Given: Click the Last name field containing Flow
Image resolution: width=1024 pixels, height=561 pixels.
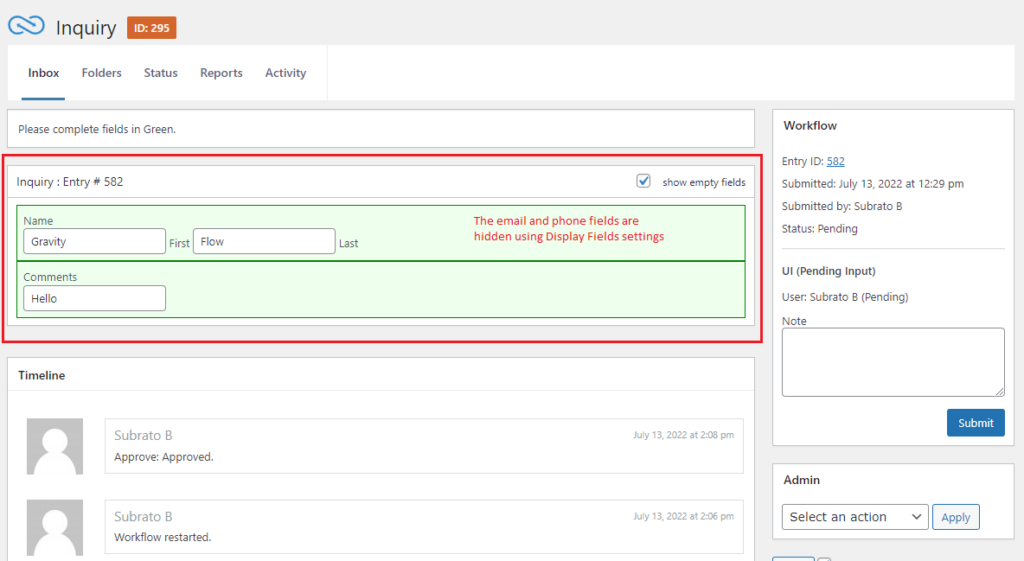Looking at the screenshot, I should click(x=263, y=241).
